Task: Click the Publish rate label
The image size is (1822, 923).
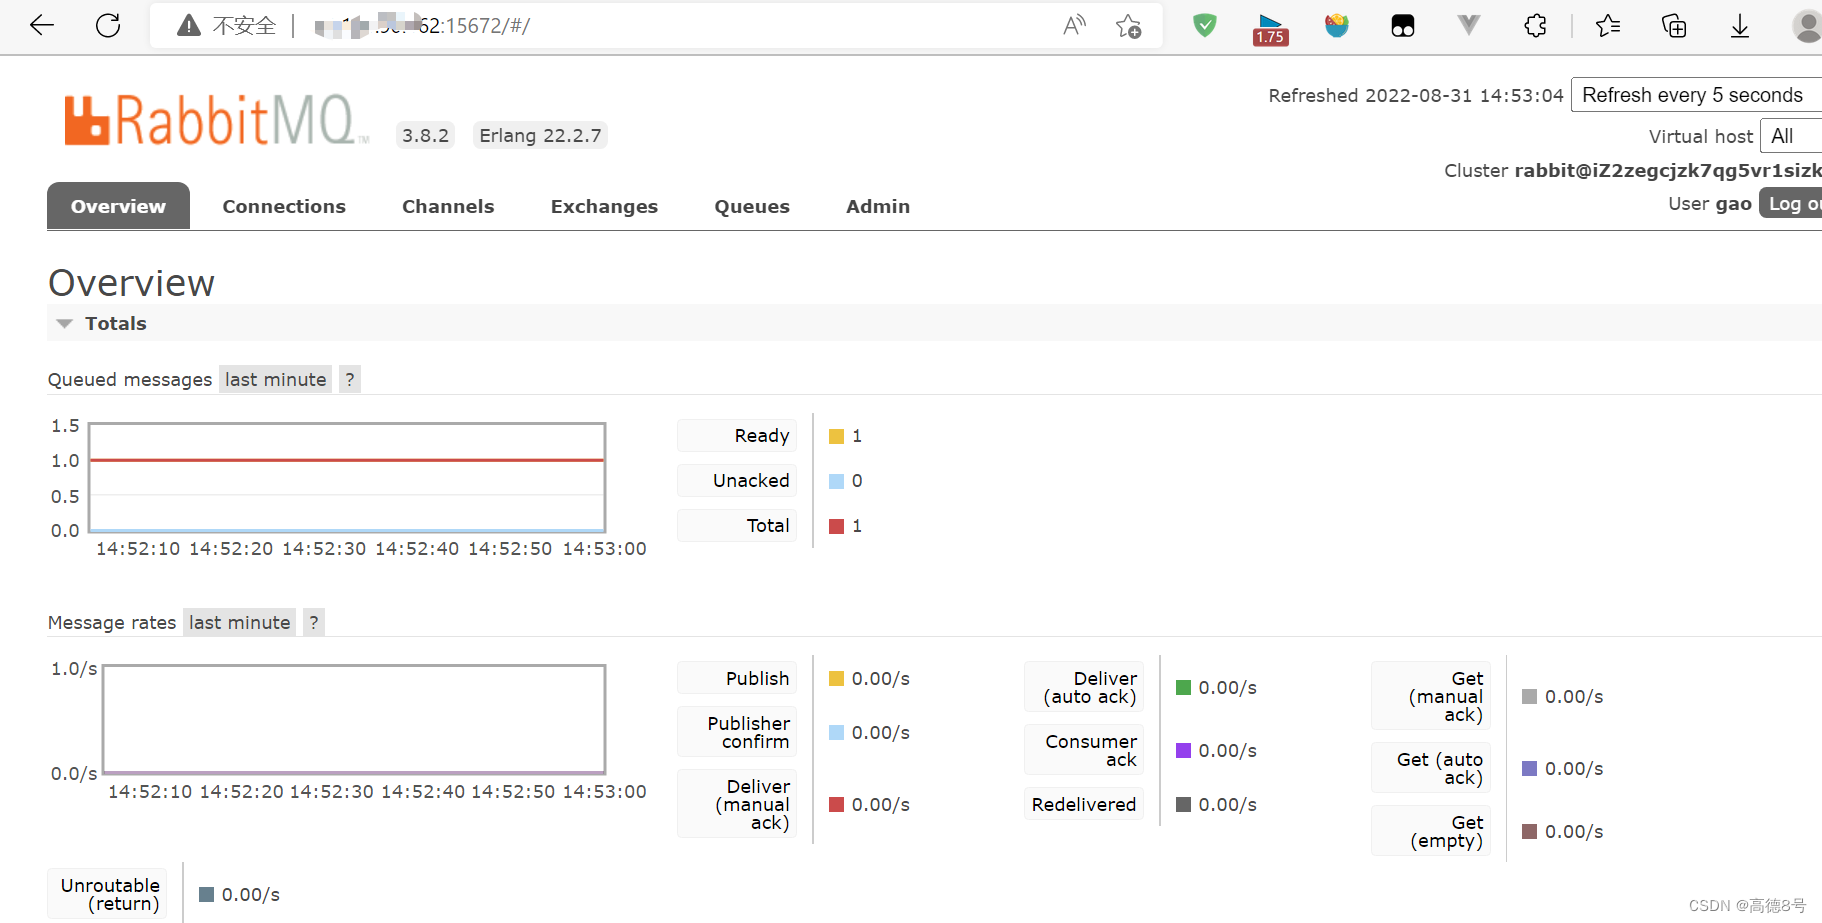Action: click(x=737, y=679)
